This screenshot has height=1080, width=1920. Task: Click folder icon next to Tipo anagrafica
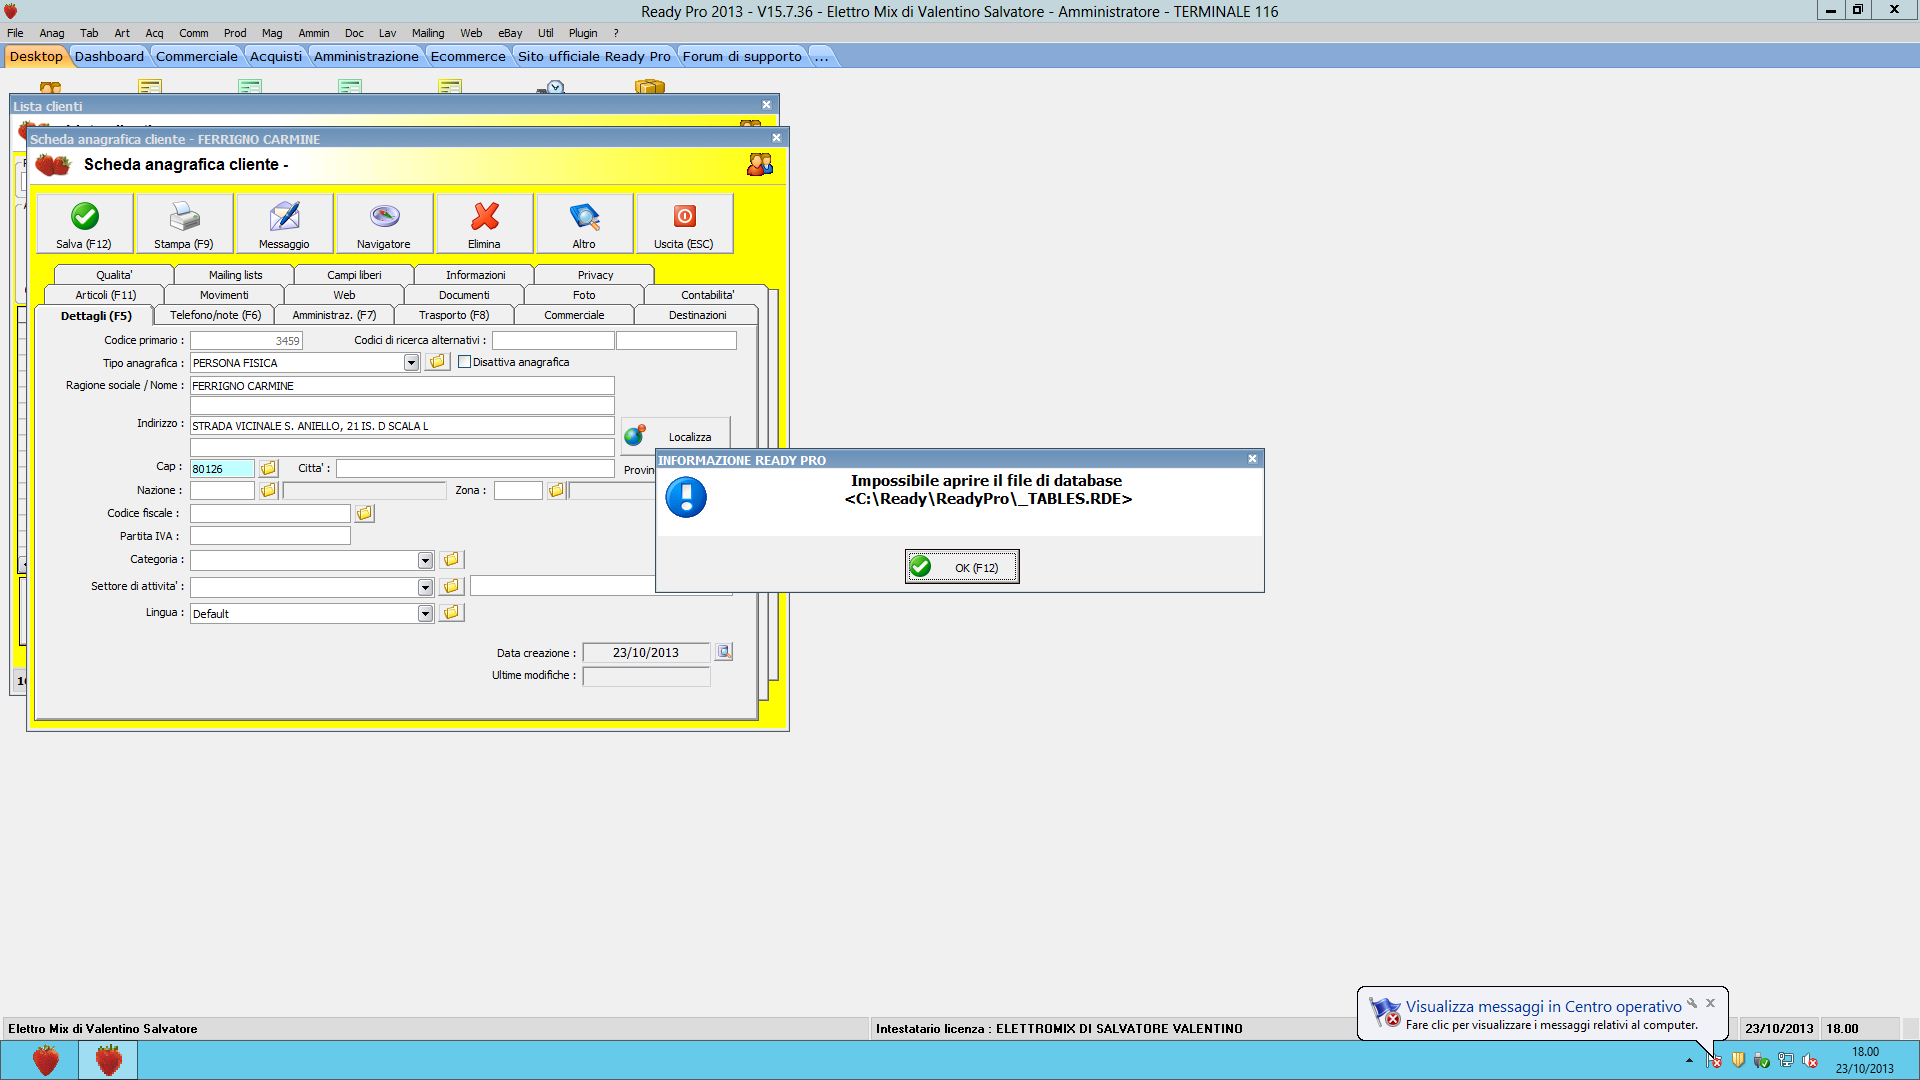coord(437,362)
